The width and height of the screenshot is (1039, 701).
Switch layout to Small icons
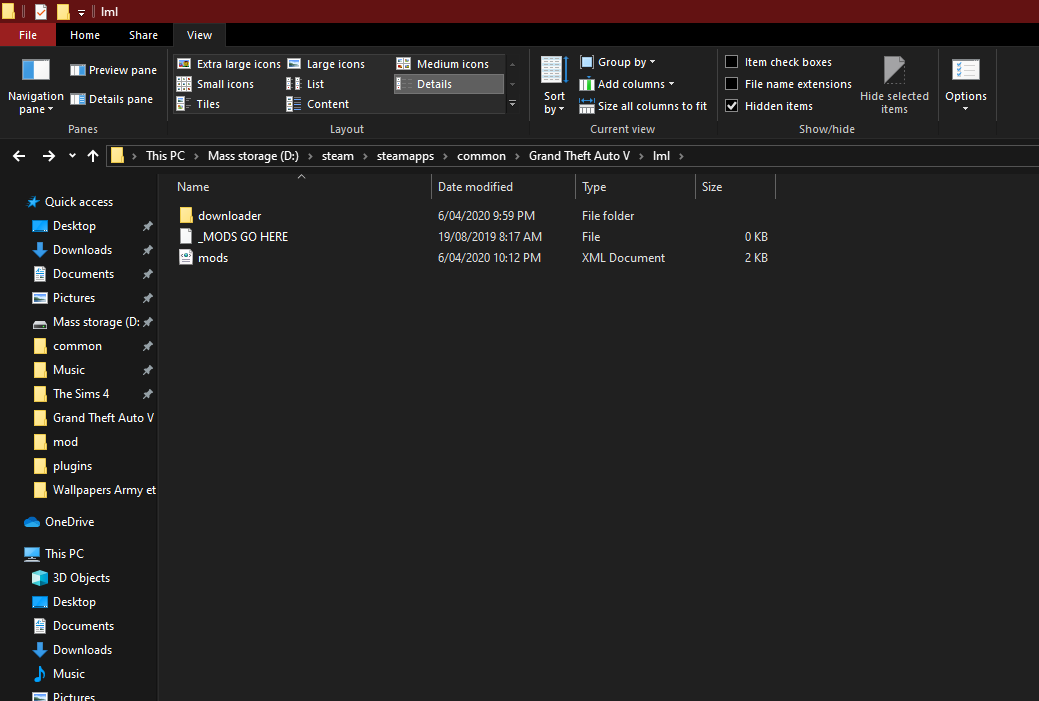215,84
